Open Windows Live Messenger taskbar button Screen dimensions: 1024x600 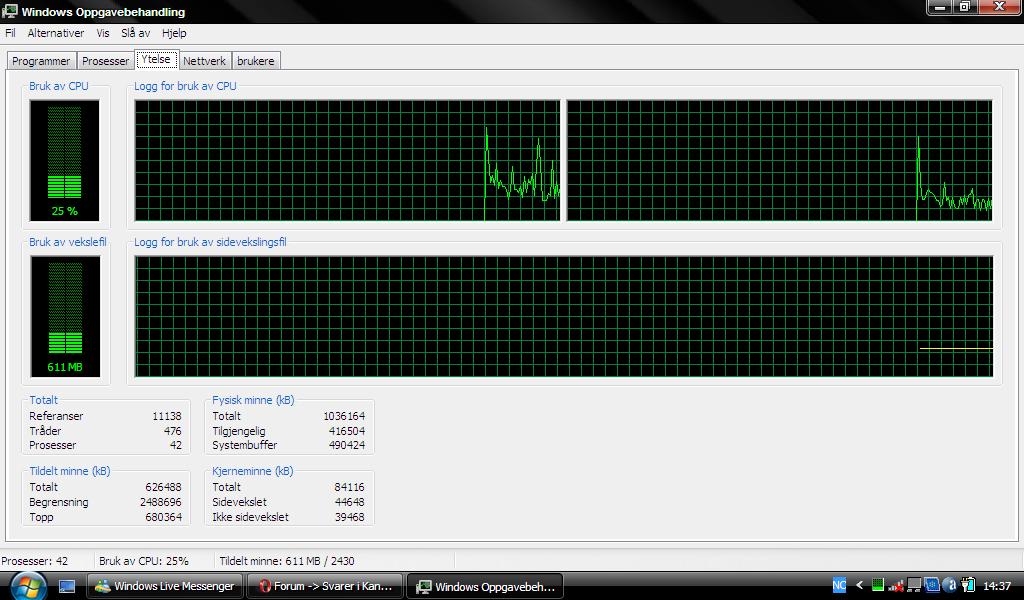165,586
